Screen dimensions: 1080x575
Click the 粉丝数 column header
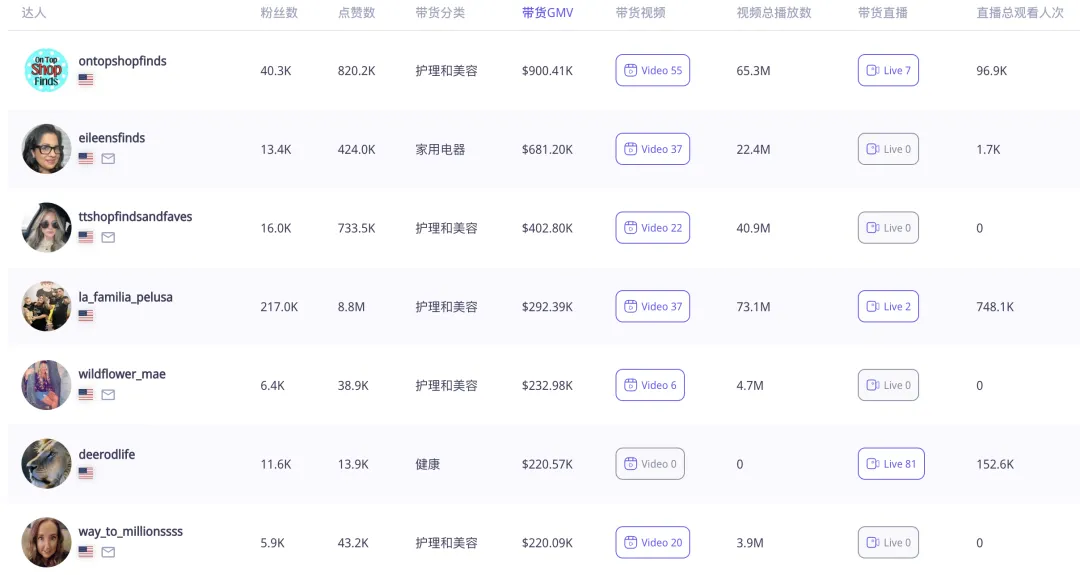280,13
